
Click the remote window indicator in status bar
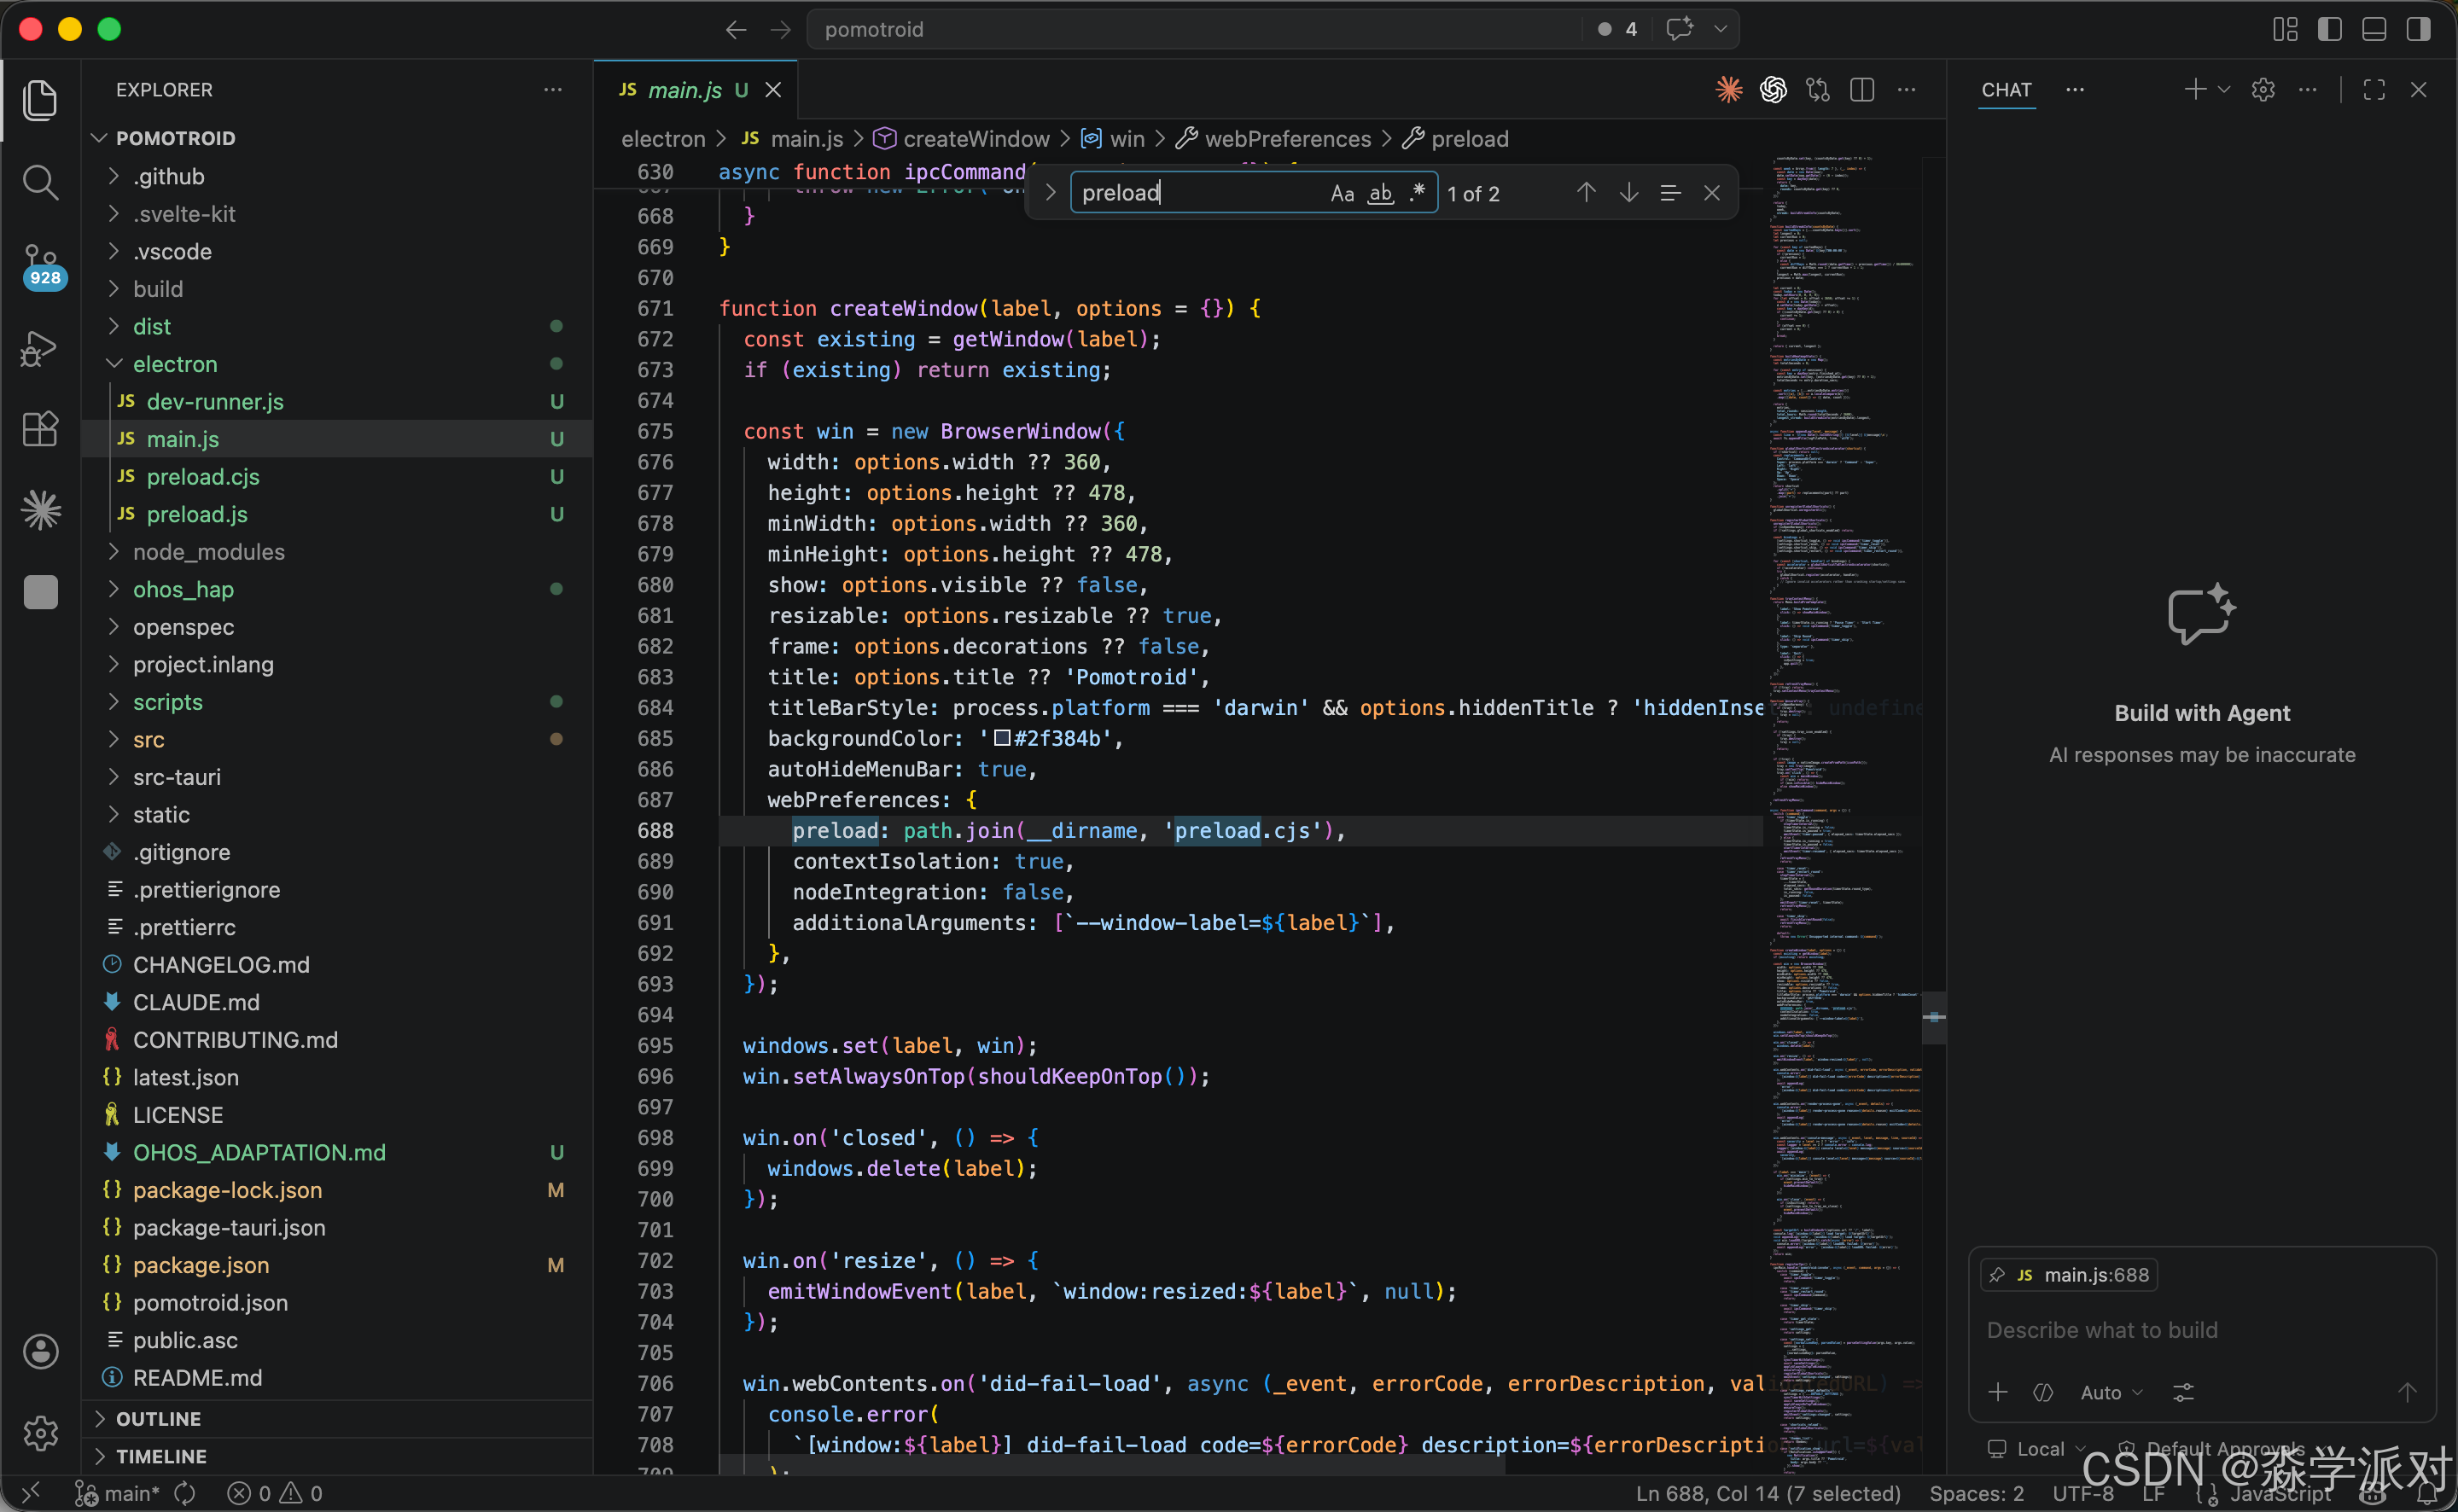pos(31,1492)
